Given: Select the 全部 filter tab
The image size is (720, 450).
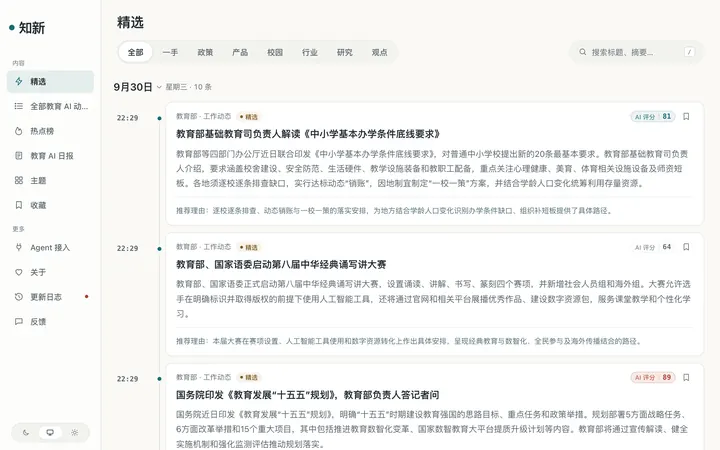Looking at the screenshot, I should point(135,52).
